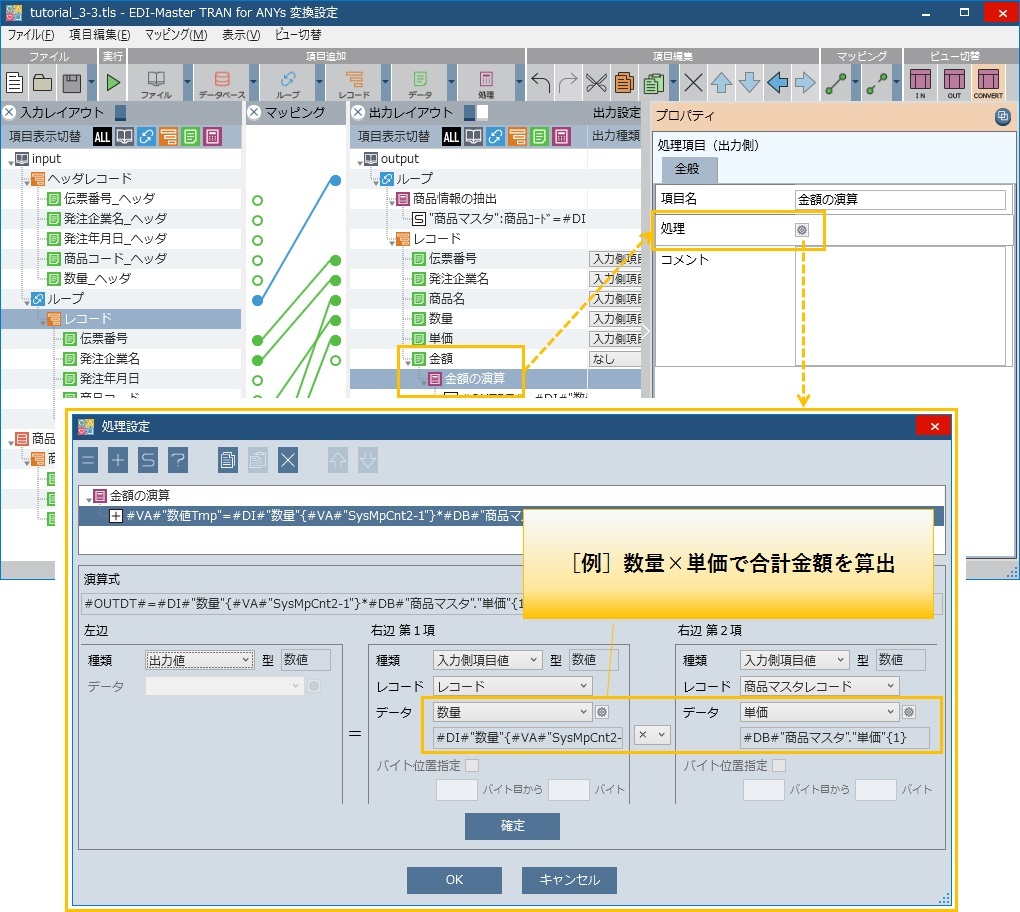
Task: Open the 左辺 種類 dropdown showing 出力値
Action: click(x=199, y=660)
